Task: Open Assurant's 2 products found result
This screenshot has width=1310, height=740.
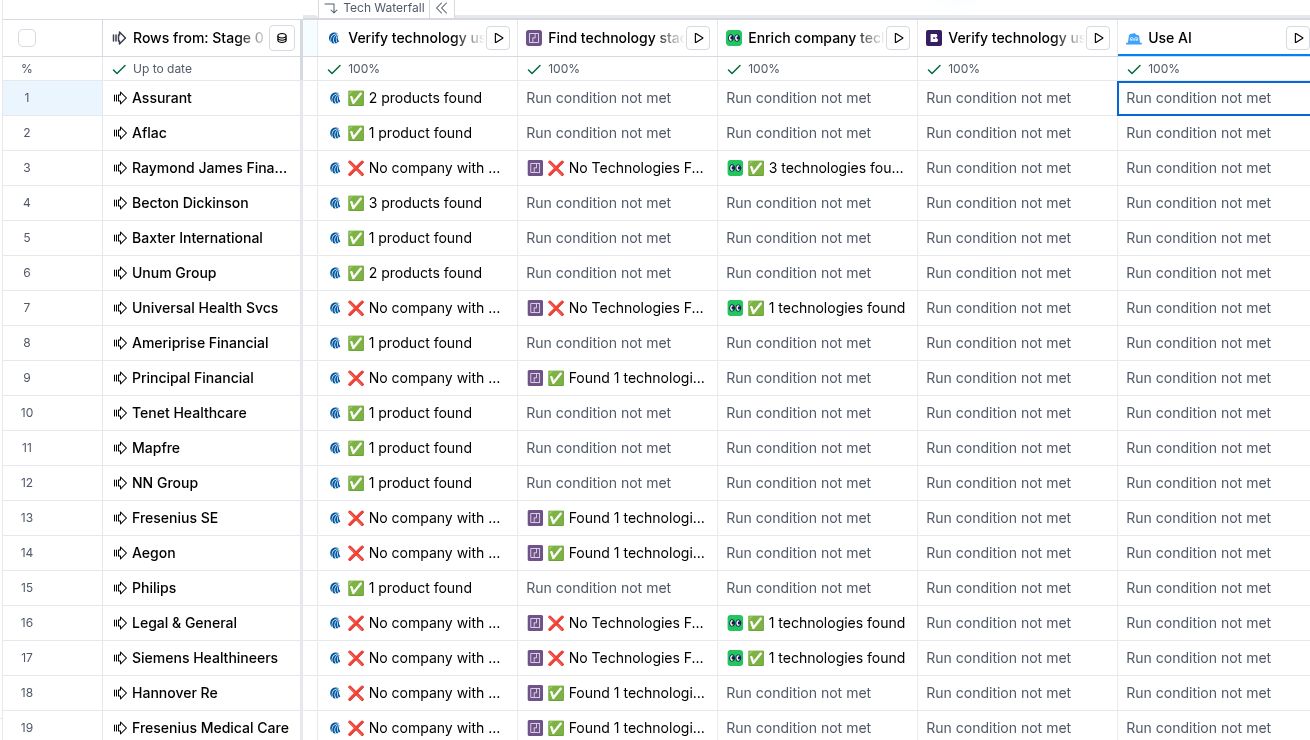Action: (417, 98)
